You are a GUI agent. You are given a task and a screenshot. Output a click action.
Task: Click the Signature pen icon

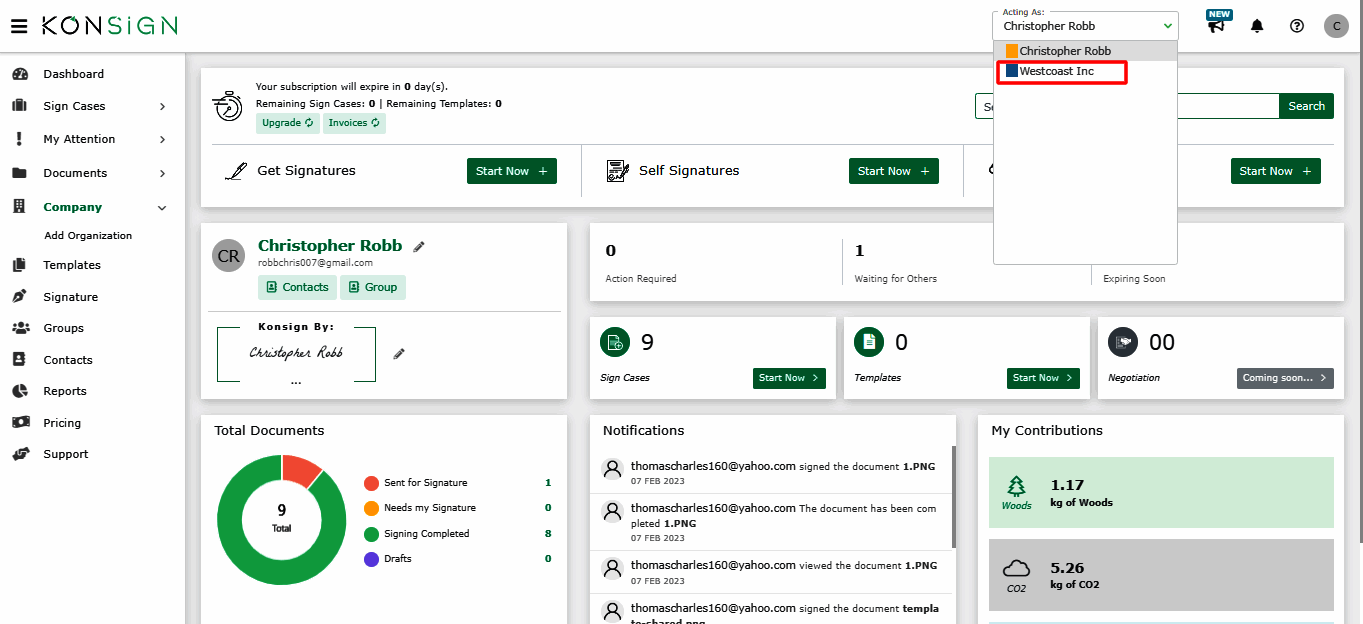click(x=19, y=297)
